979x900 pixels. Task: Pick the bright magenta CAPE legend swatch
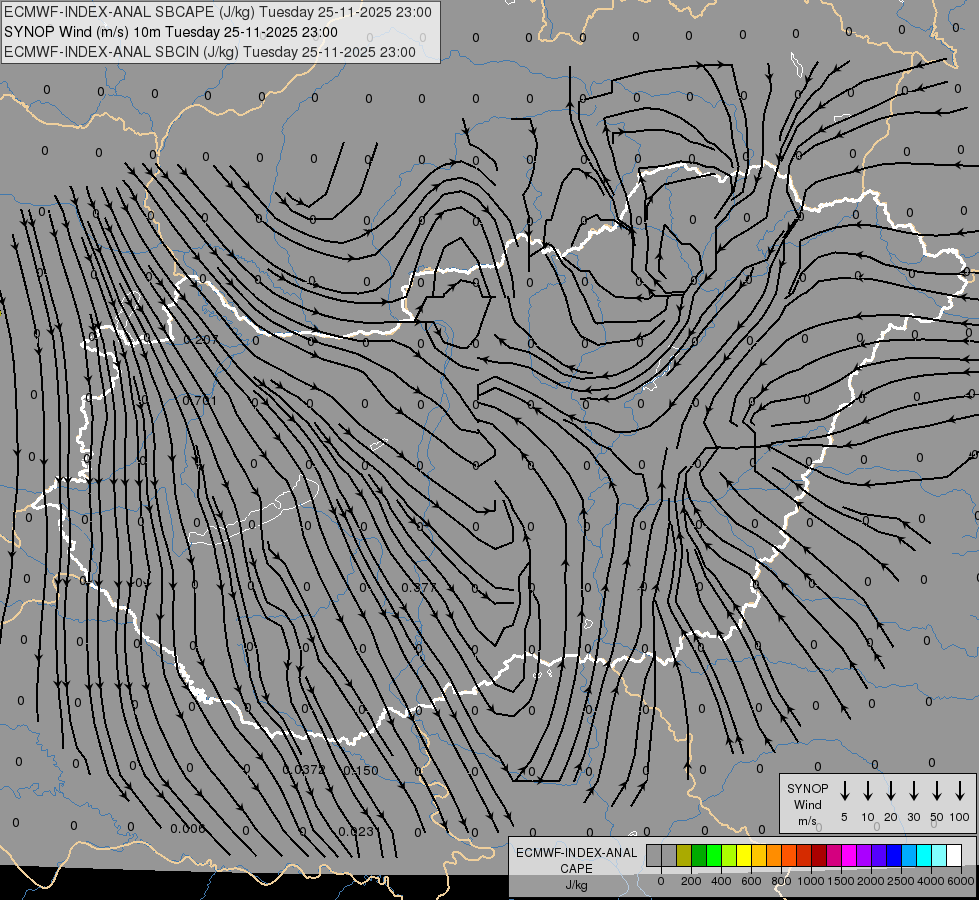point(850,855)
